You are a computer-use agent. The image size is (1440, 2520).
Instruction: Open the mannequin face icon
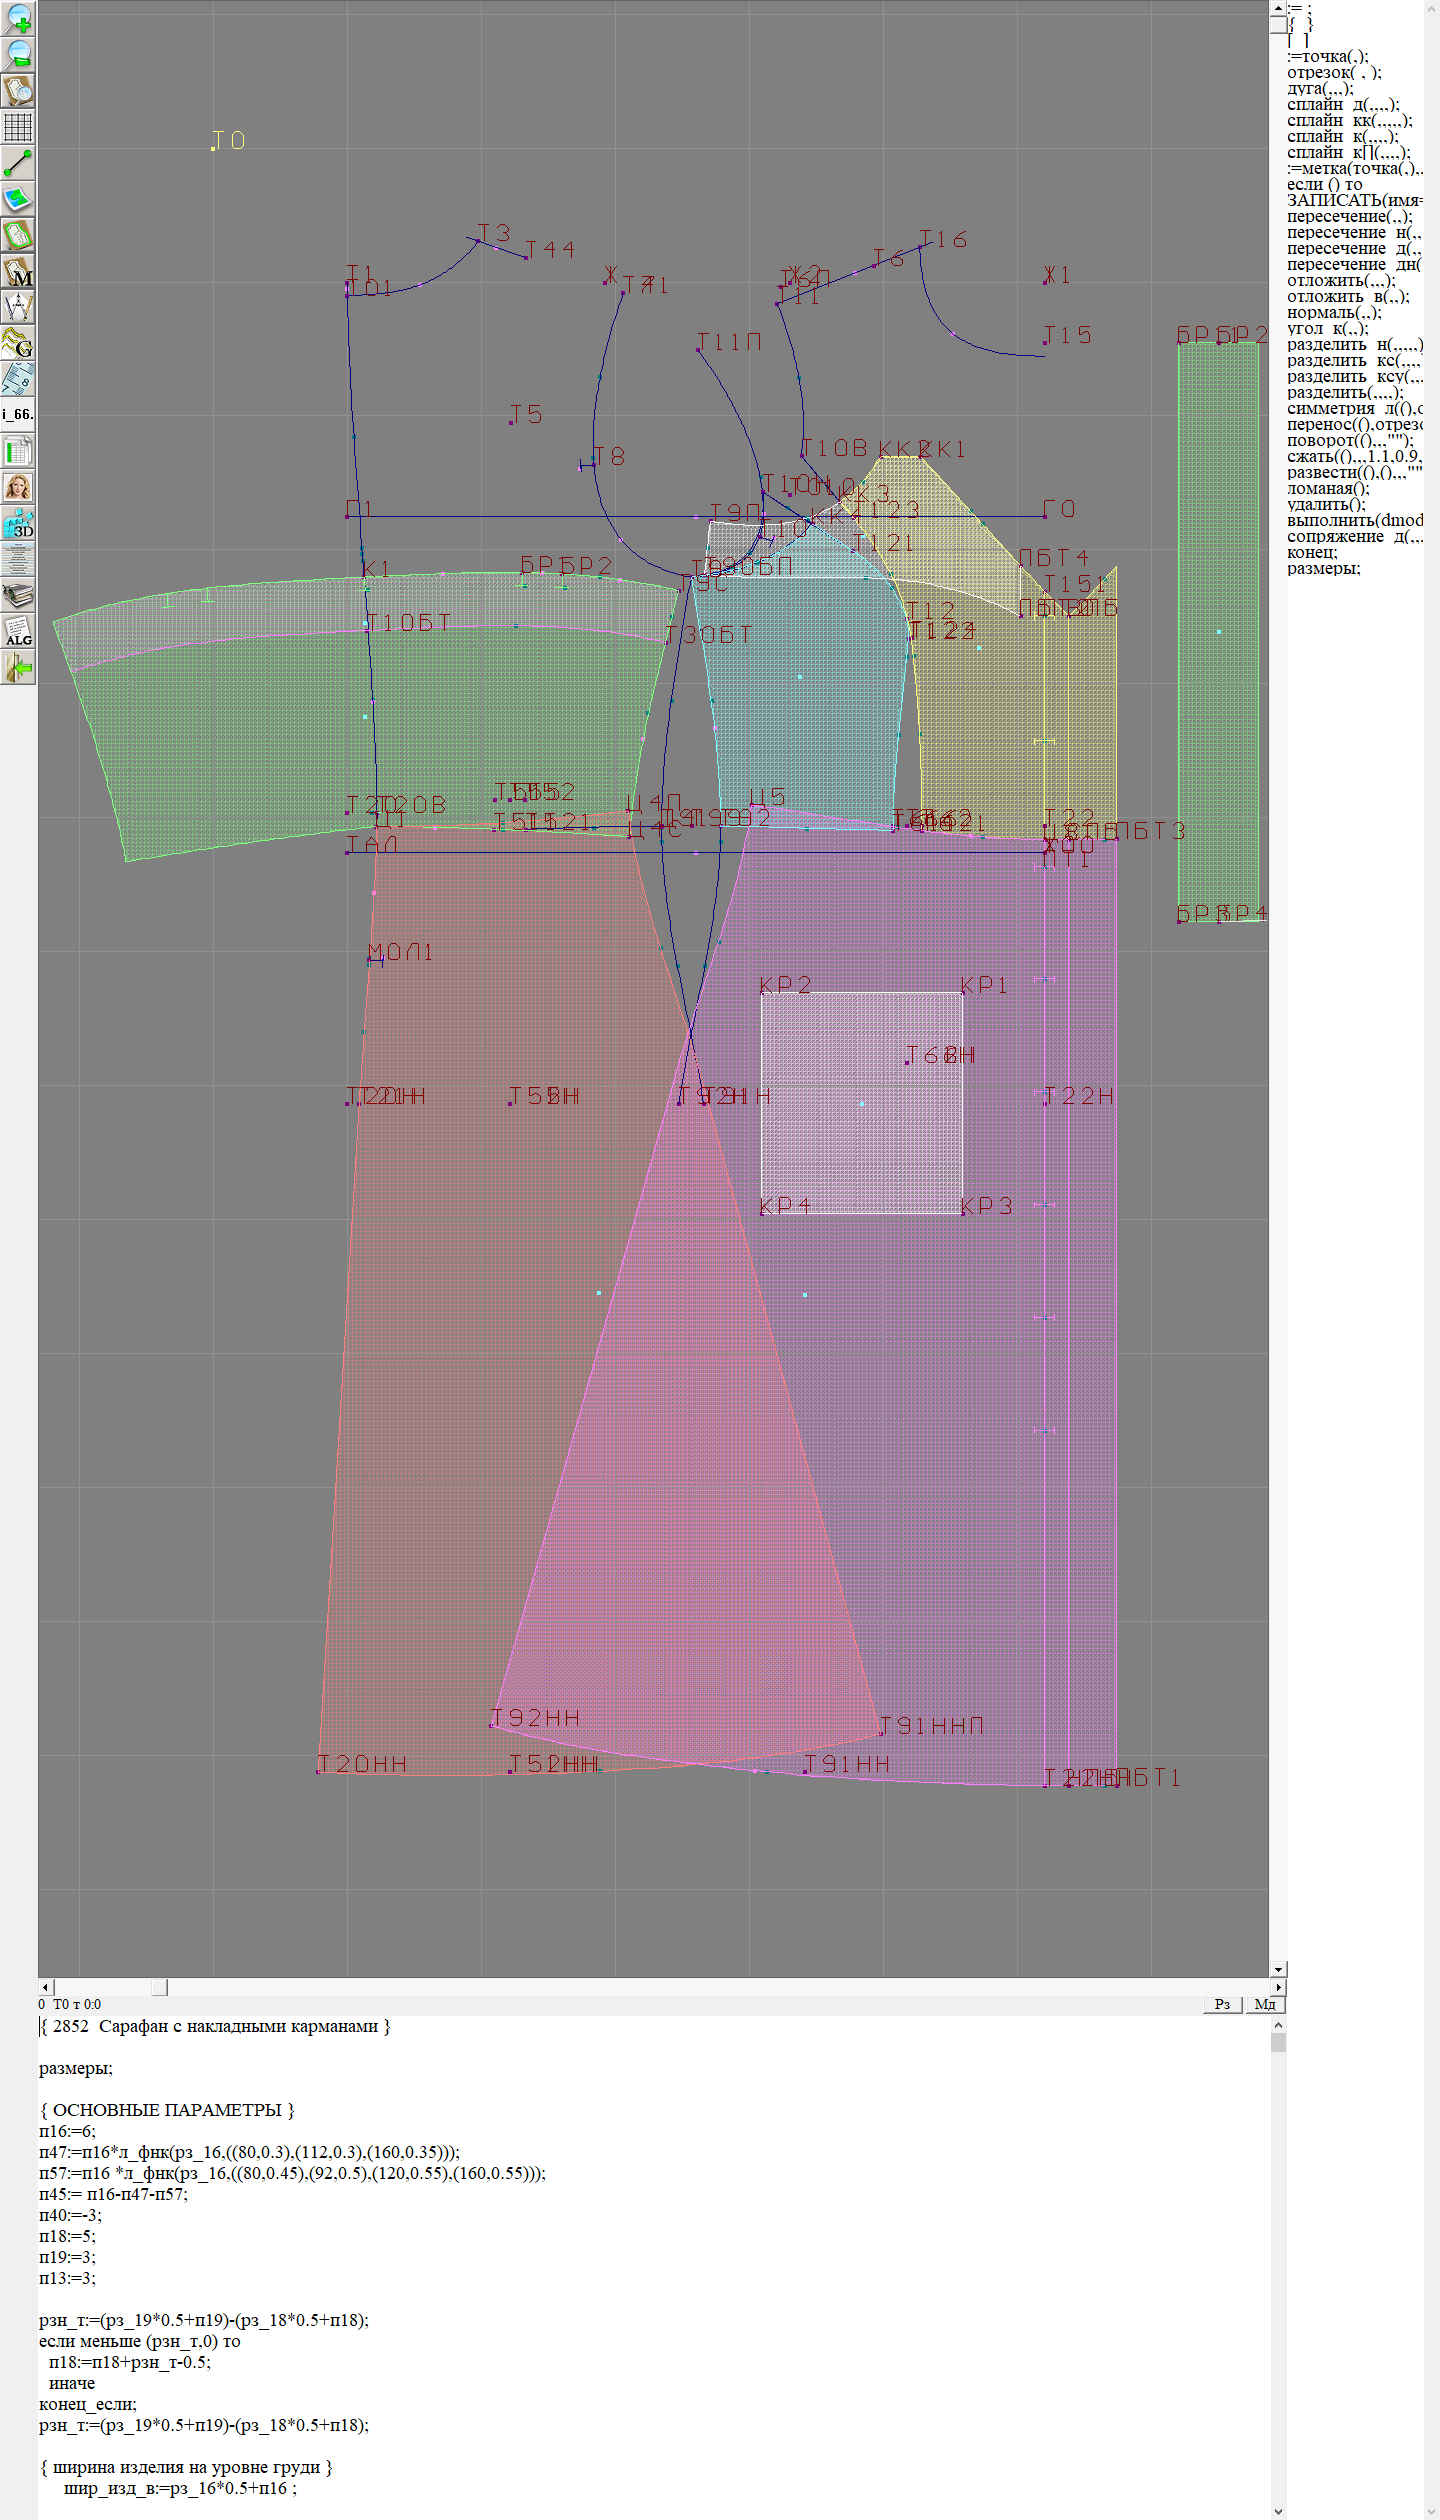click(x=18, y=487)
